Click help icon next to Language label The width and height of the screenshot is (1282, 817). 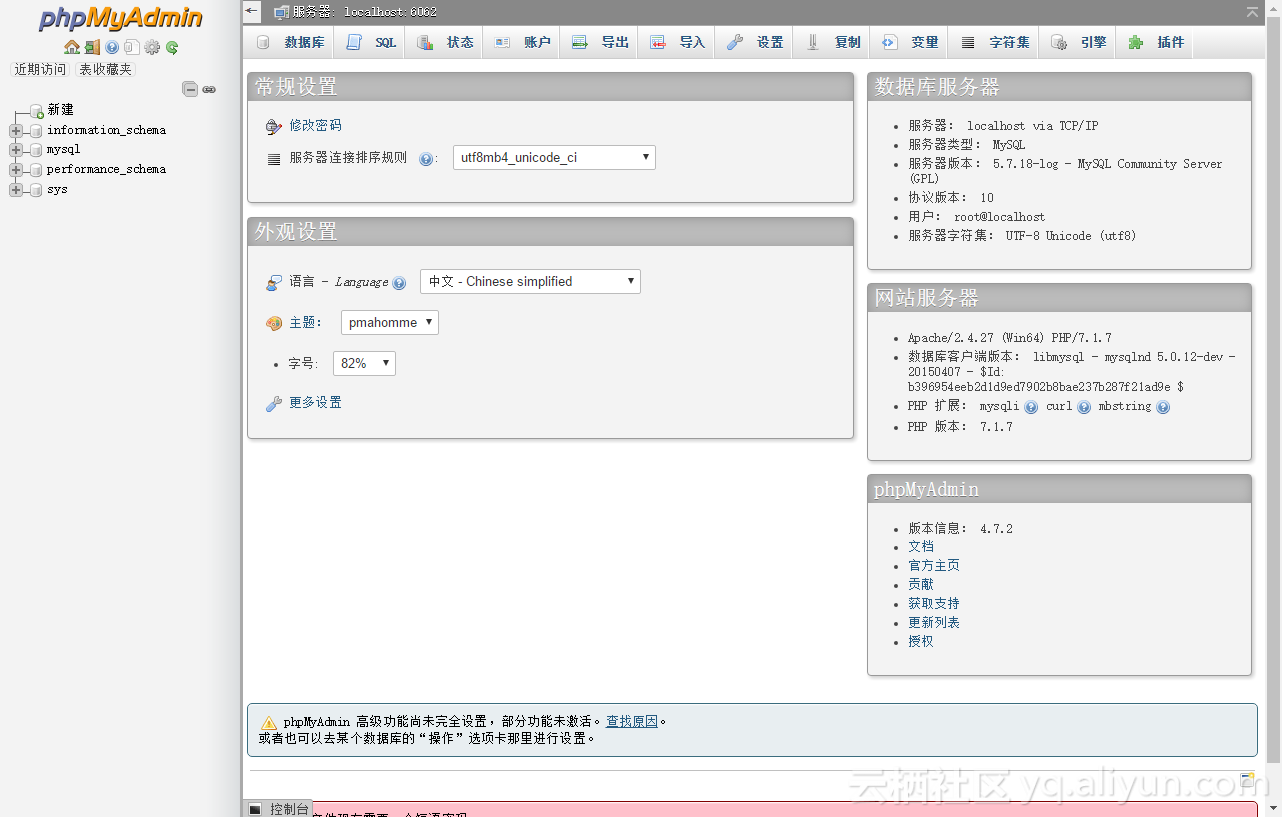399,283
